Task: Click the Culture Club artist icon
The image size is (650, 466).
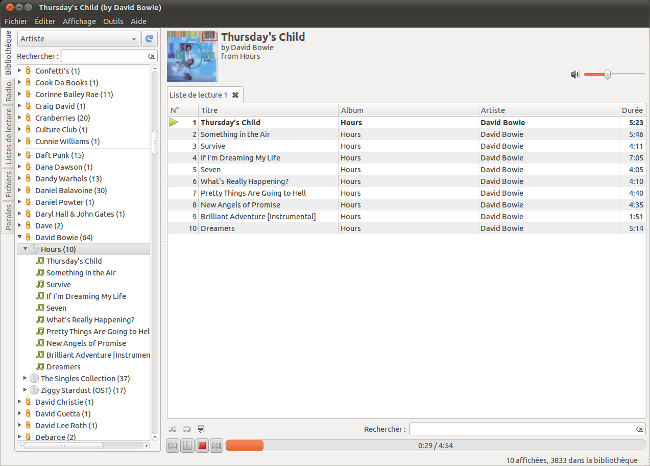Action: (28, 129)
